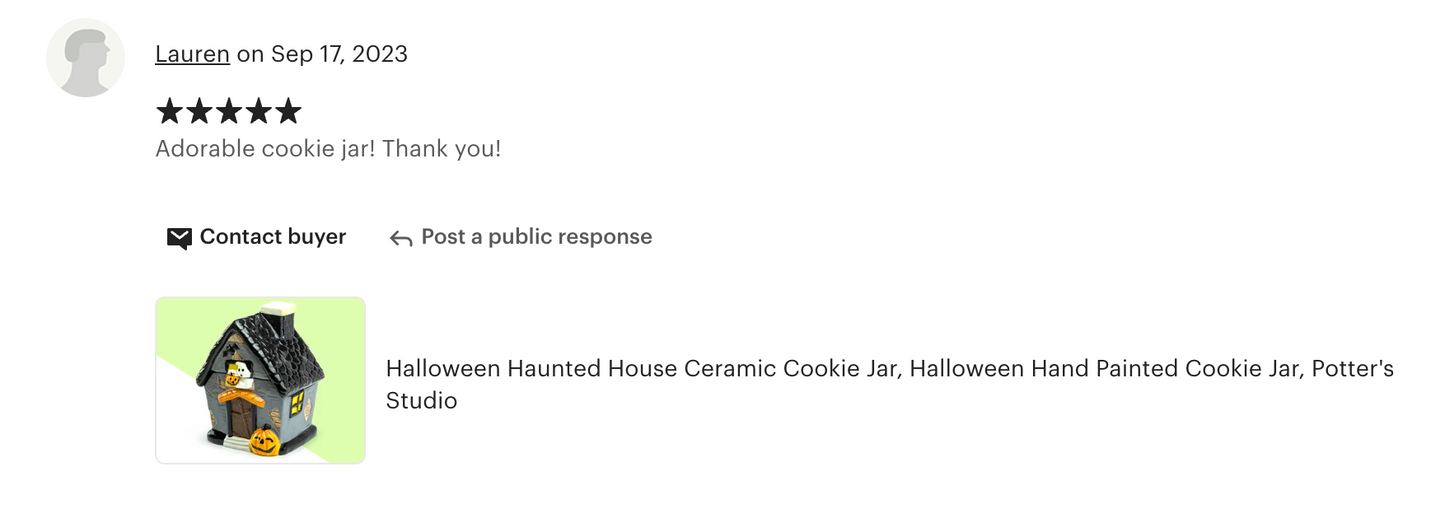Click the reply arrow icon
Screen dimensions: 1445x532
click(x=401, y=238)
